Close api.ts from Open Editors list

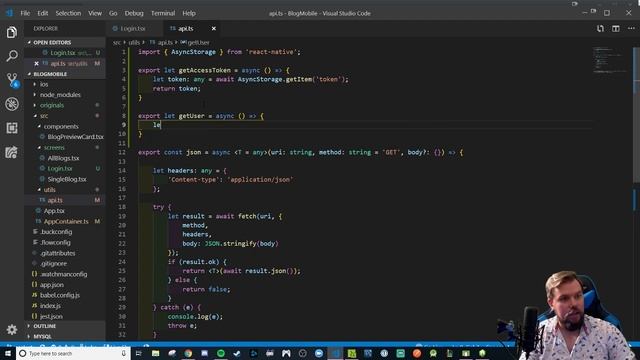tap(36, 63)
